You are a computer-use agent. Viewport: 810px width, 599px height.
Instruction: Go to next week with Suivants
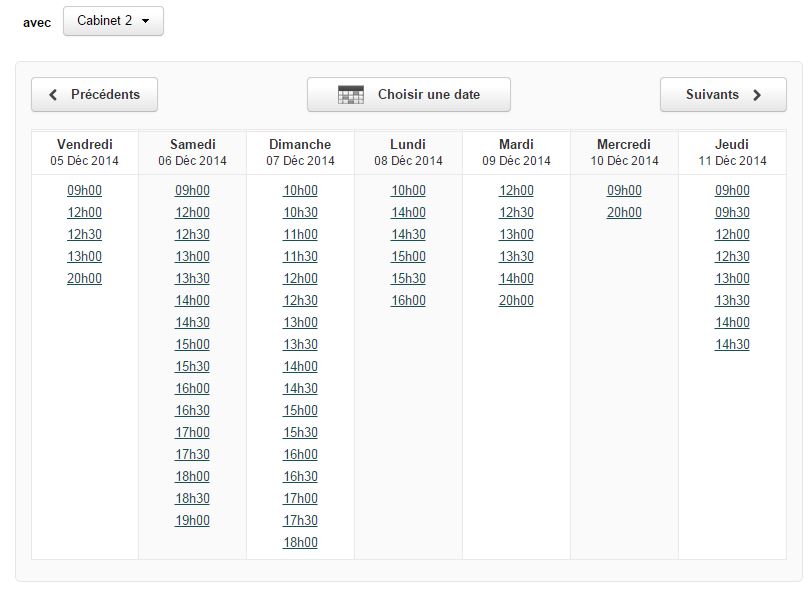723,94
